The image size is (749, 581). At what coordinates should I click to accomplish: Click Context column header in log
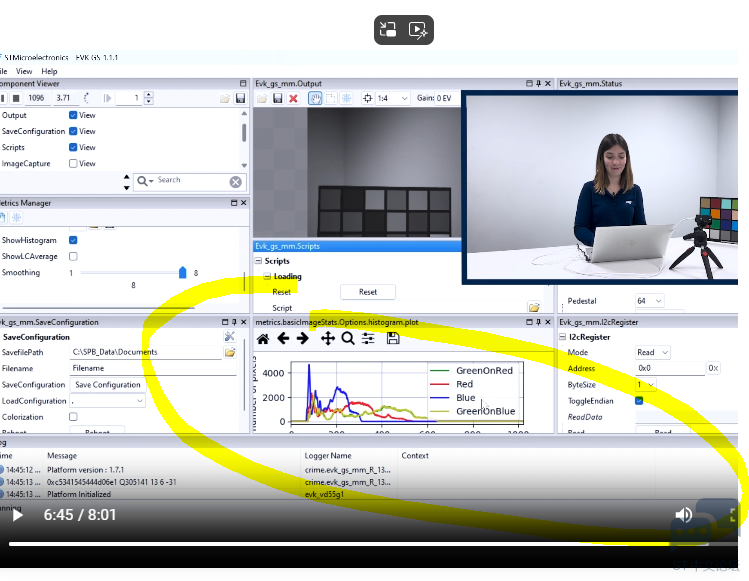tap(415, 456)
